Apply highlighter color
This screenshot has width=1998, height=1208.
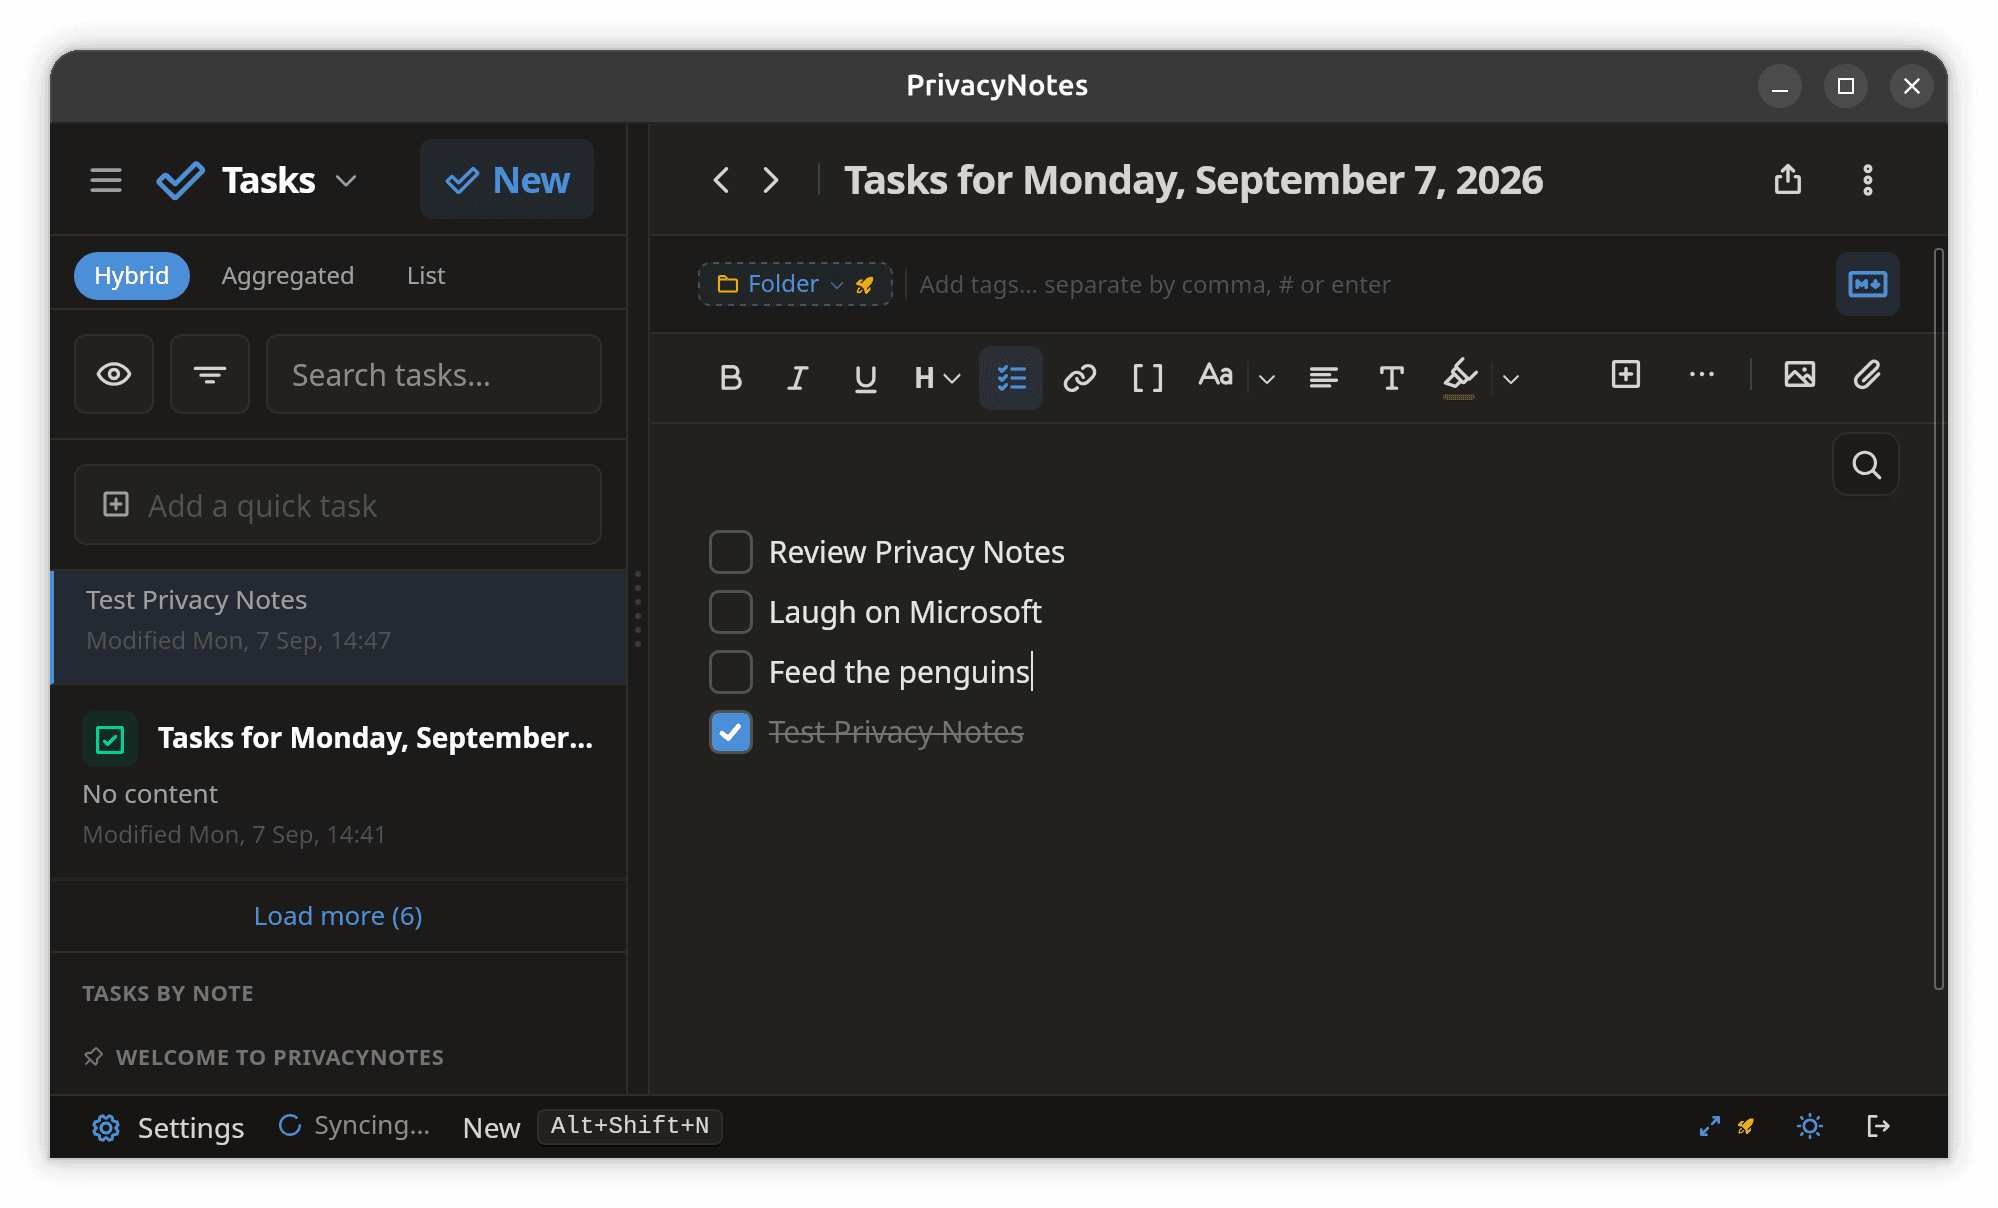click(1460, 377)
